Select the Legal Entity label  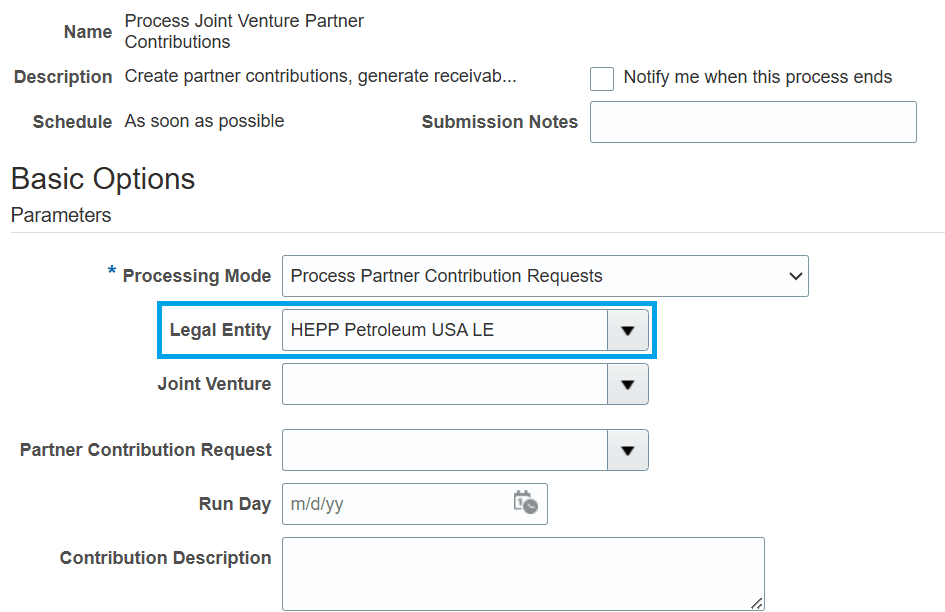[220, 330]
